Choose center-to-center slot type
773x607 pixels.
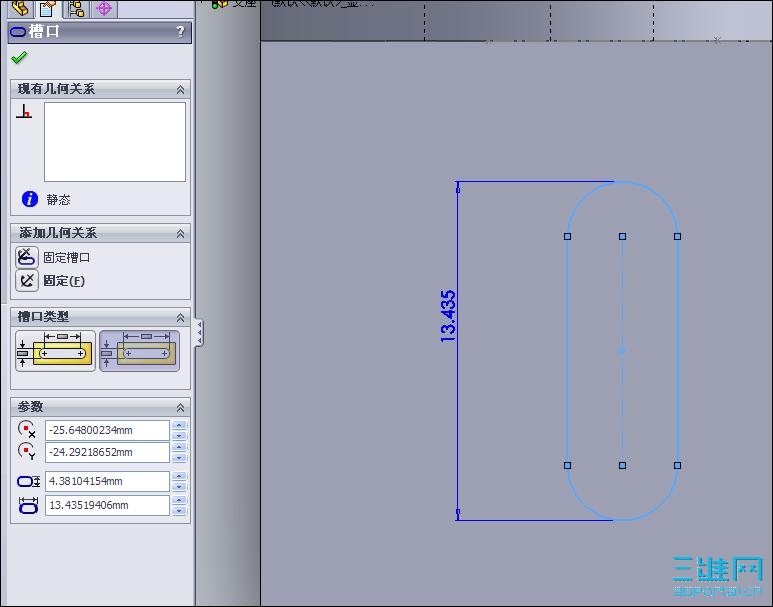click(55, 351)
